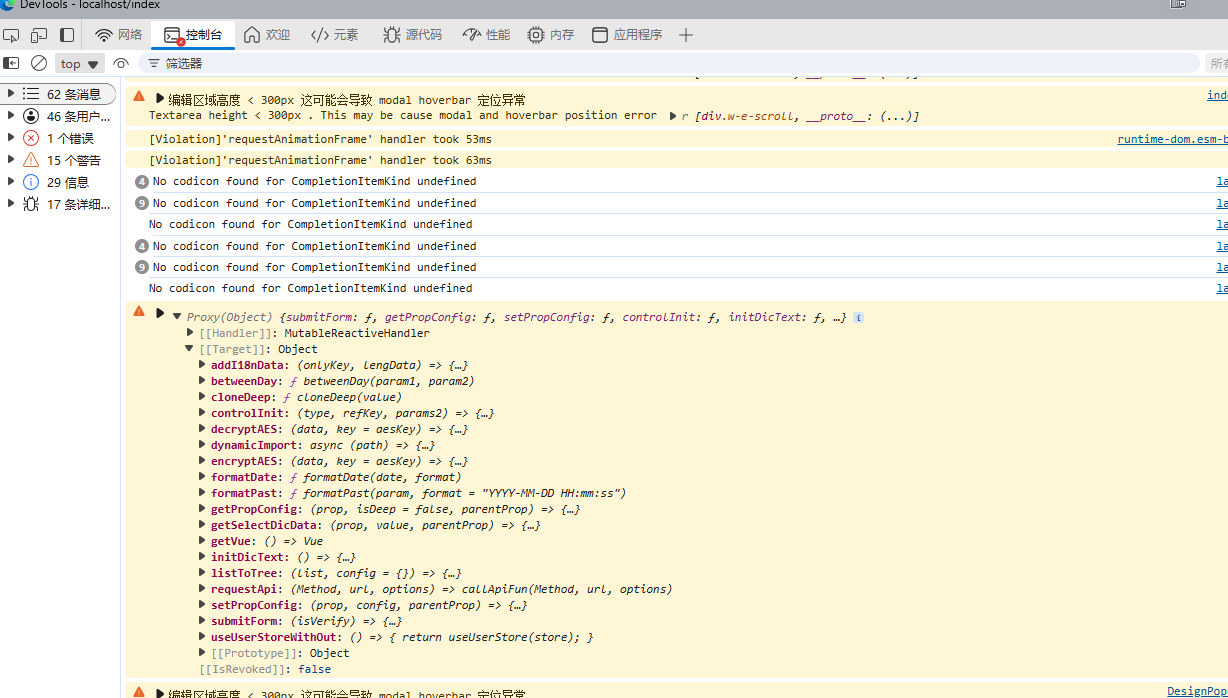
Task: Hide the console sidebar with the toggle icon
Action: 12,63
